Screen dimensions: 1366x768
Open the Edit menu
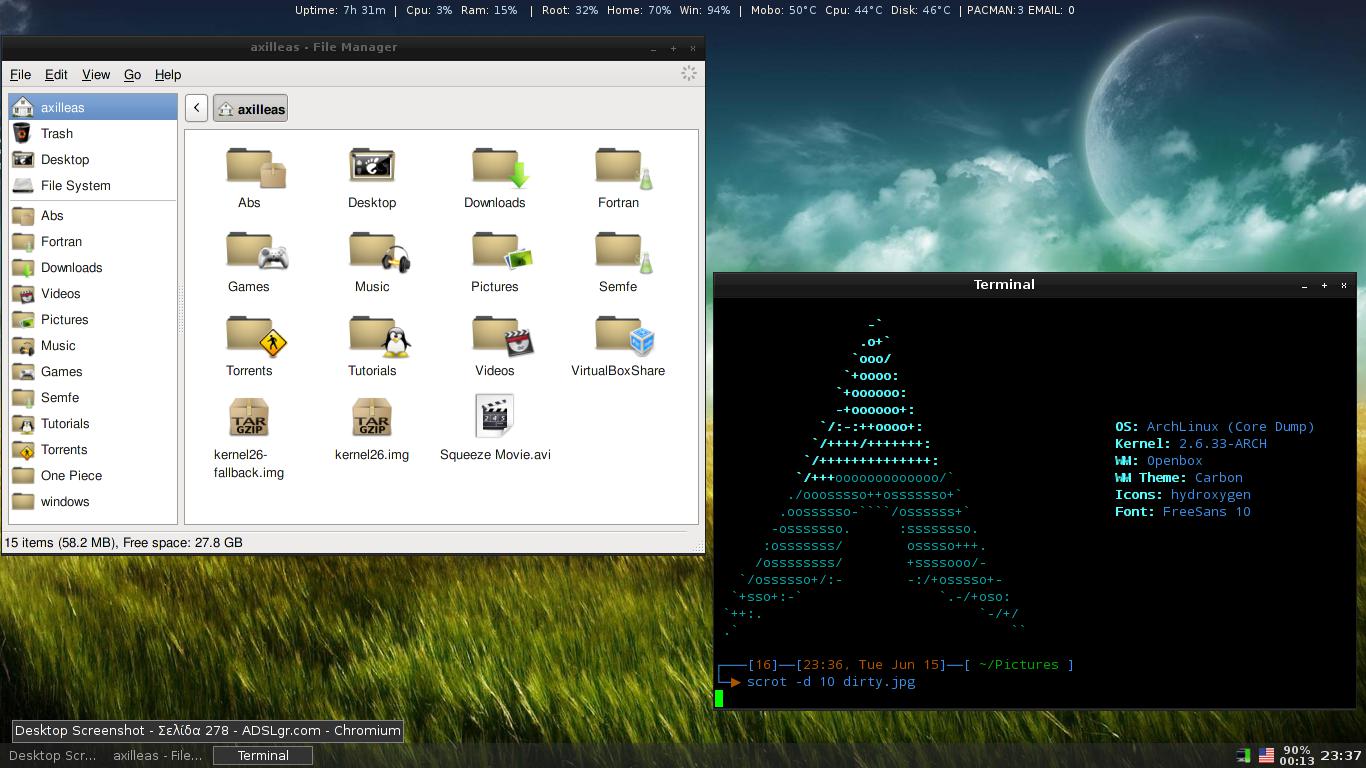pyautogui.click(x=56, y=74)
